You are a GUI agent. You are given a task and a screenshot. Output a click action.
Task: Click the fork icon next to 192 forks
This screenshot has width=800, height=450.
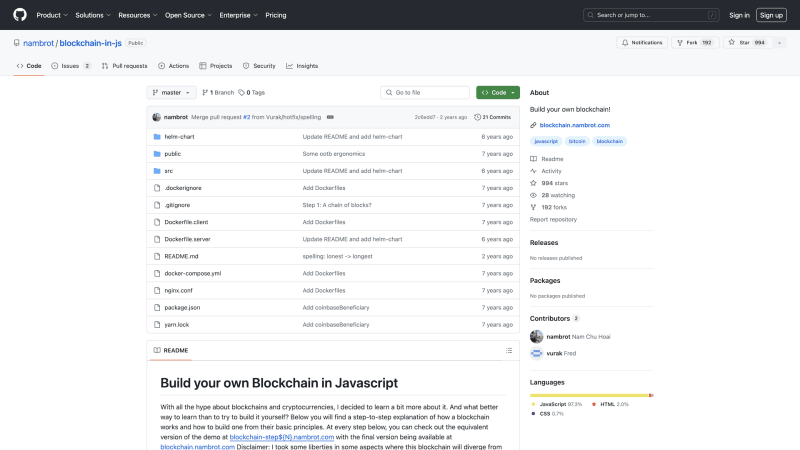point(533,207)
